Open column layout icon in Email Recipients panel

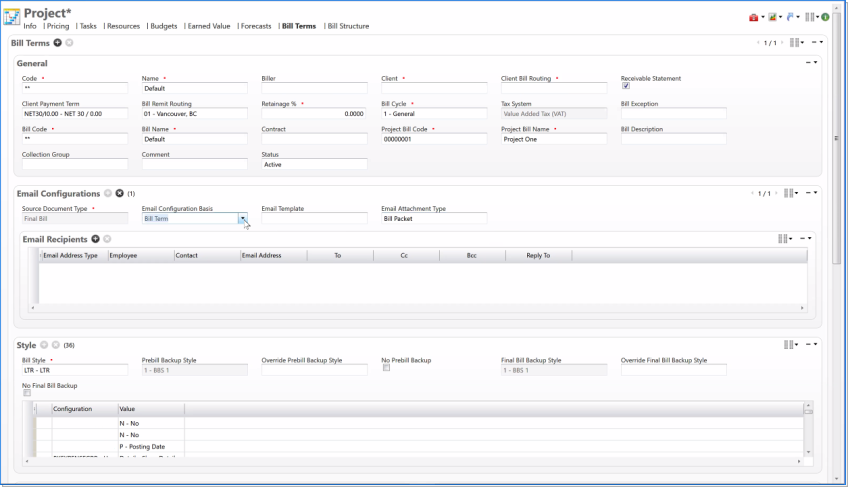pyautogui.click(x=784, y=239)
